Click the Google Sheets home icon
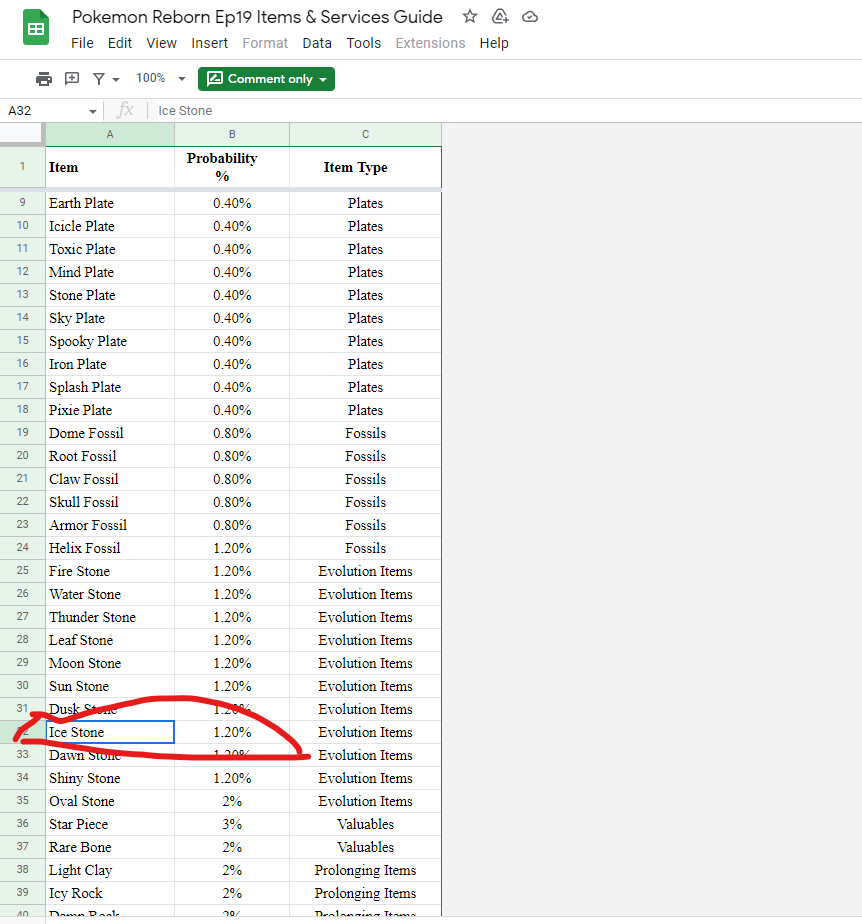This screenshot has width=862, height=924. (36, 27)
